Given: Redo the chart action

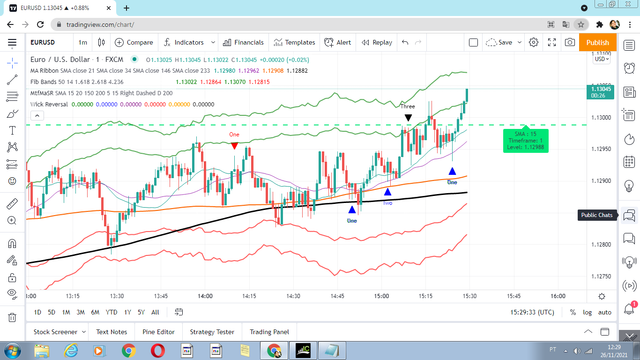Looking at the screenshot, I should point(418,42).
